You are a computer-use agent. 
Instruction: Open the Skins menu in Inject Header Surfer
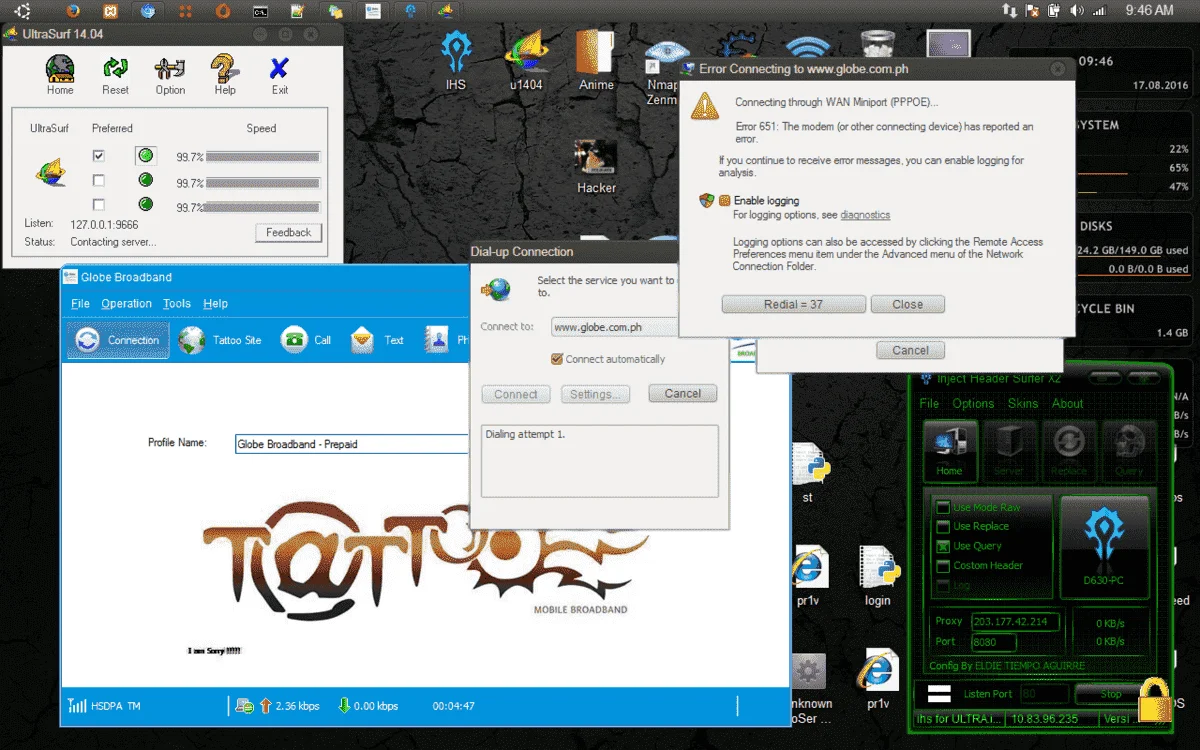1023,404
